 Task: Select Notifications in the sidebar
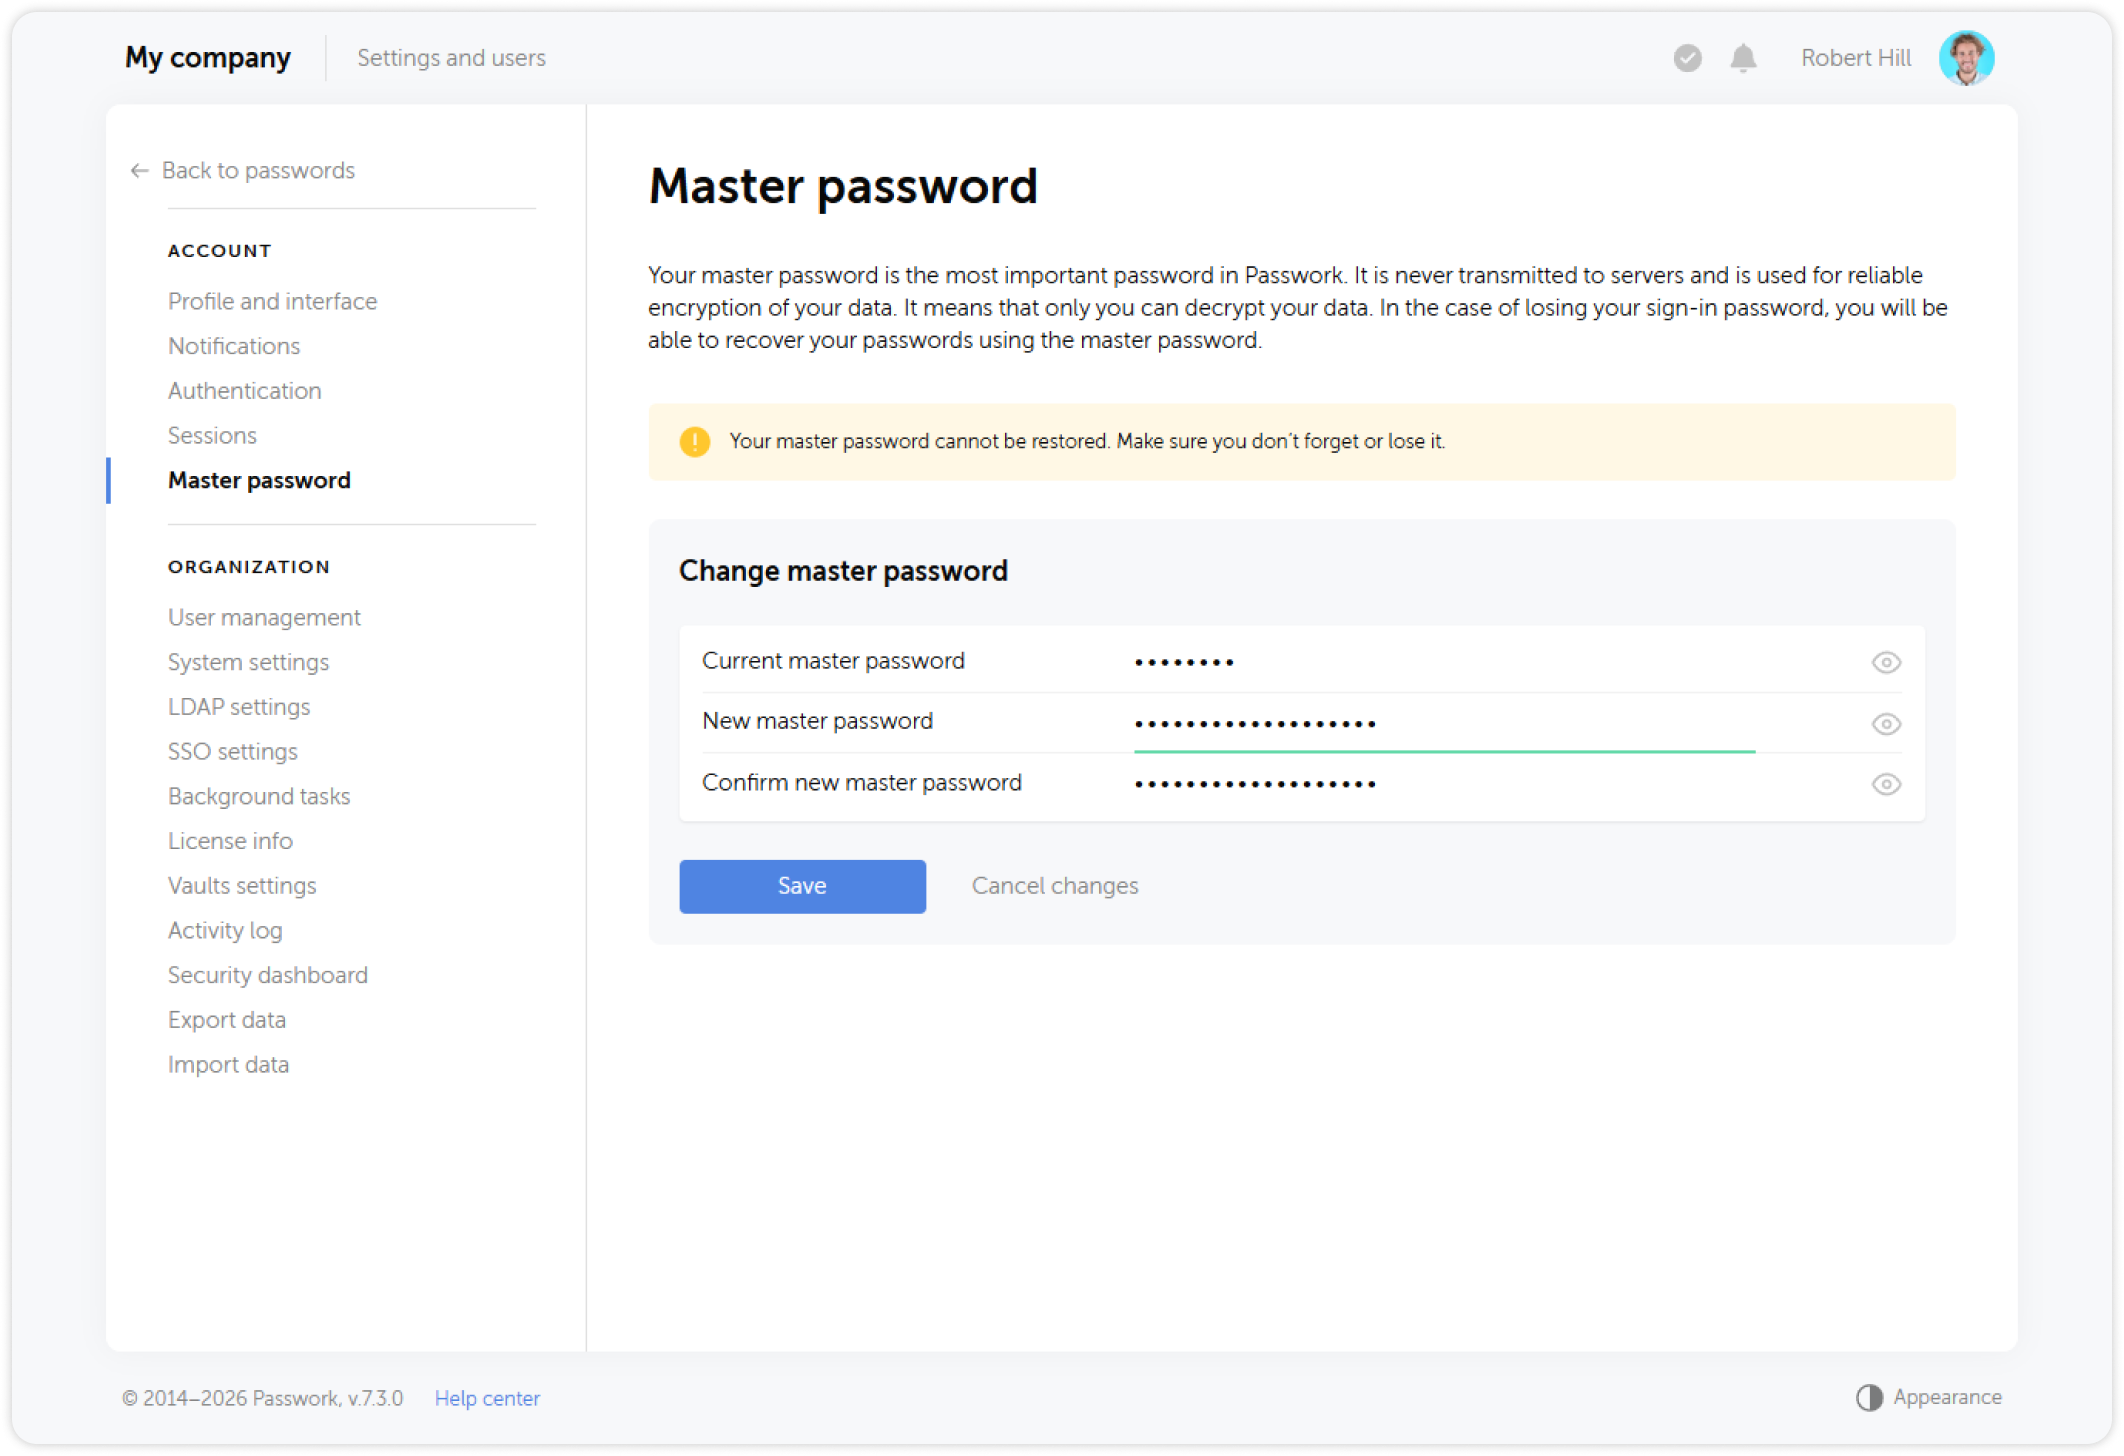tap(234, 346)
